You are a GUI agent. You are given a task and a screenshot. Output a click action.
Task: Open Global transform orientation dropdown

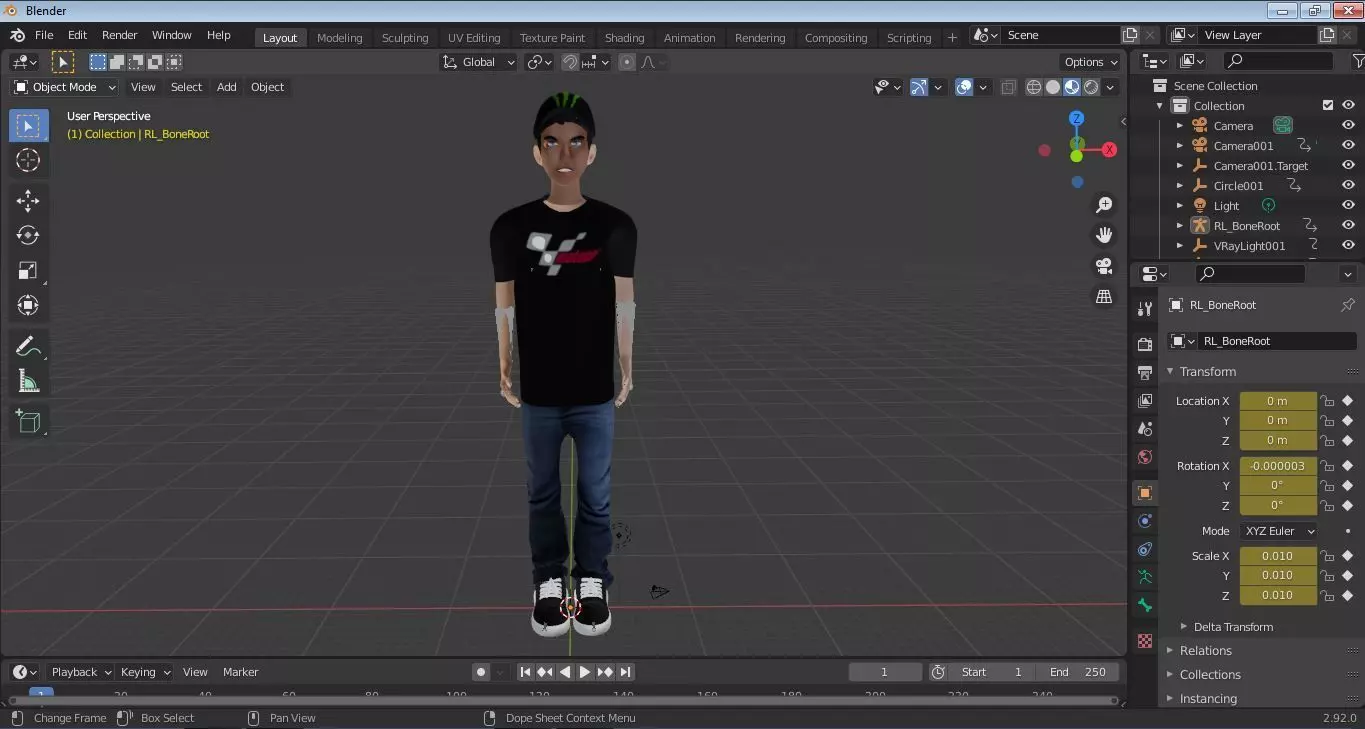[479, 62]
